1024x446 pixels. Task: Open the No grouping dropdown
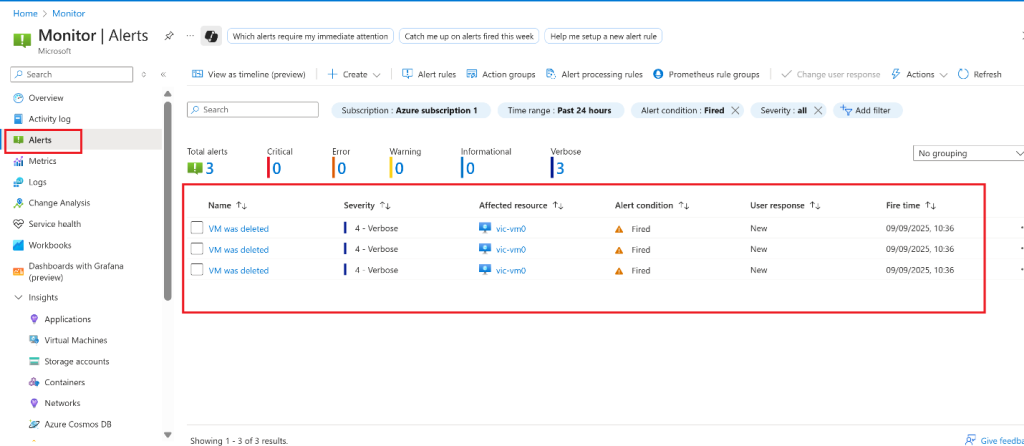pyautogui.click(x=968, y=153)
